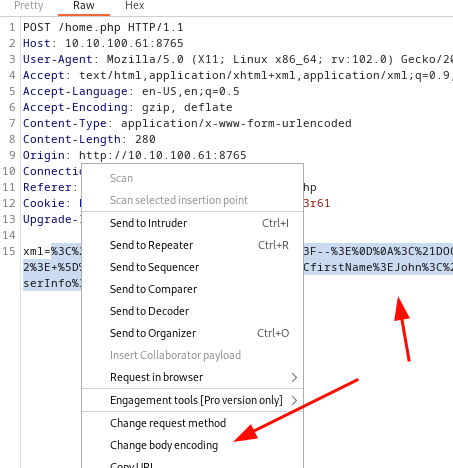This screenshot has width=453, height=468.
Task: Open the Hex view tab
Action: (x=135, y=6)
